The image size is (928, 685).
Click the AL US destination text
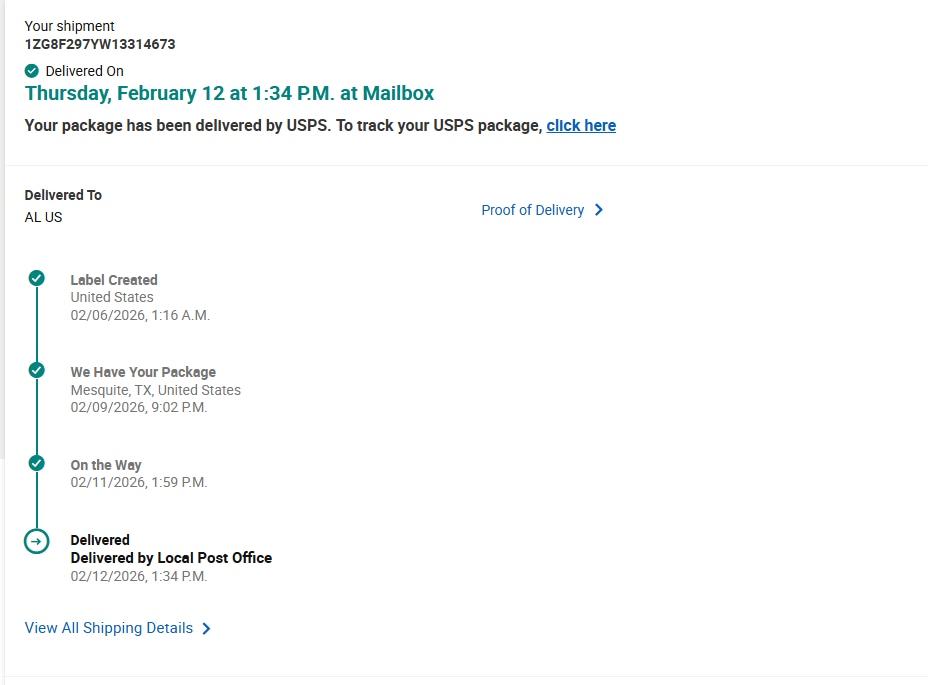click(x=43, y=217)
